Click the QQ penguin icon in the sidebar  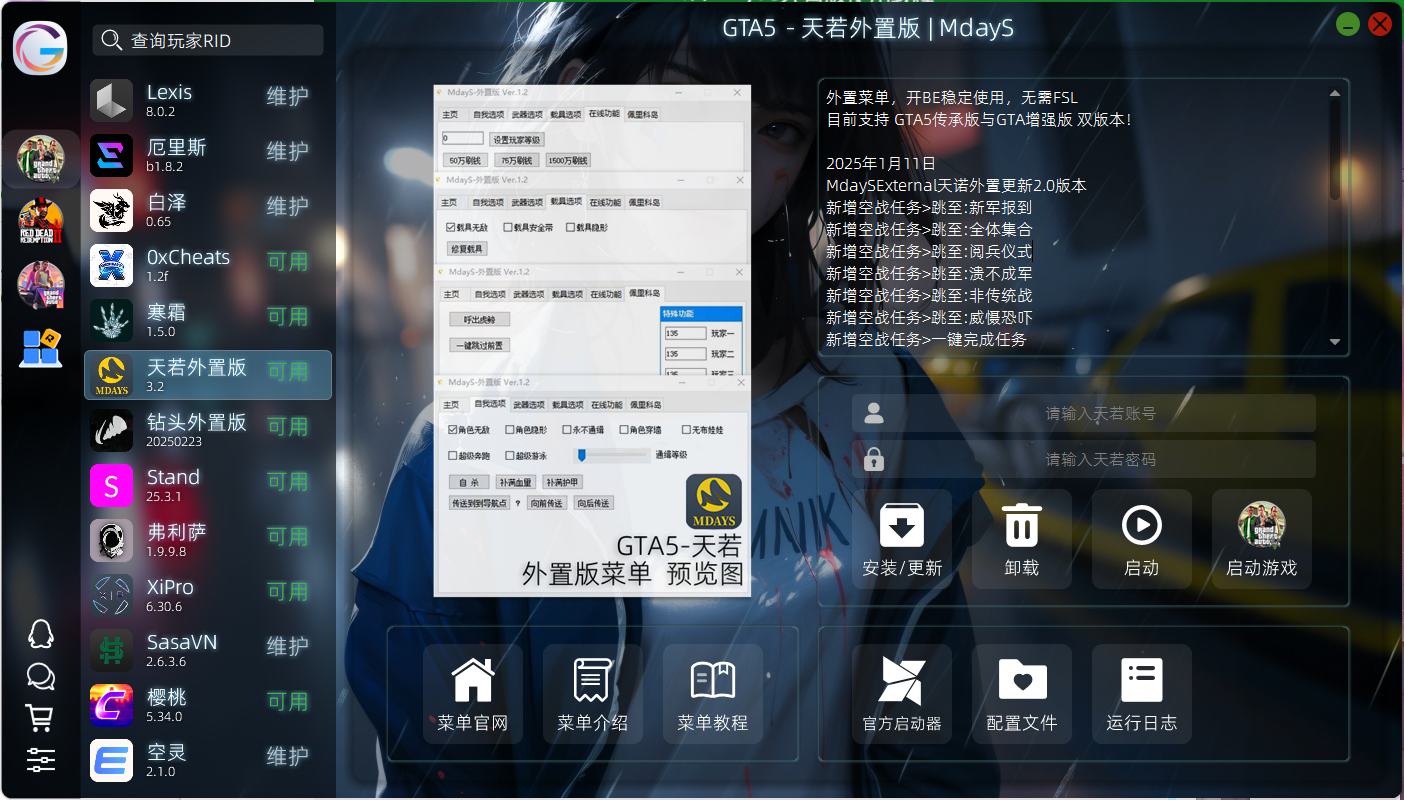click(40, 634)
